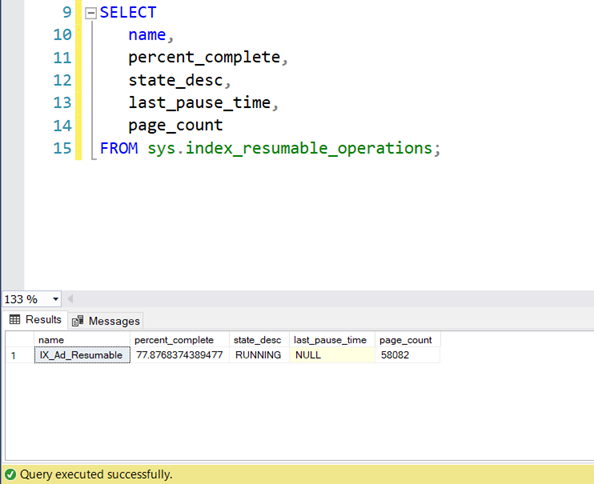Image resolution: width=594 pixels, height=484 pixels.
Task: Select the row 1 header cell
Action: click(20, 355)
